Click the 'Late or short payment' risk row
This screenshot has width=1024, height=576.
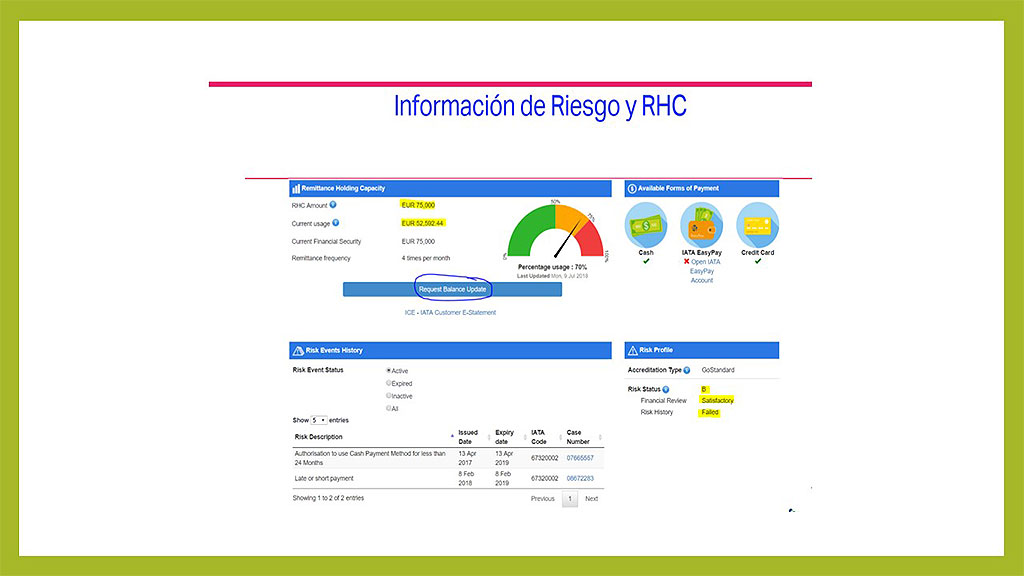click(448, 479)
